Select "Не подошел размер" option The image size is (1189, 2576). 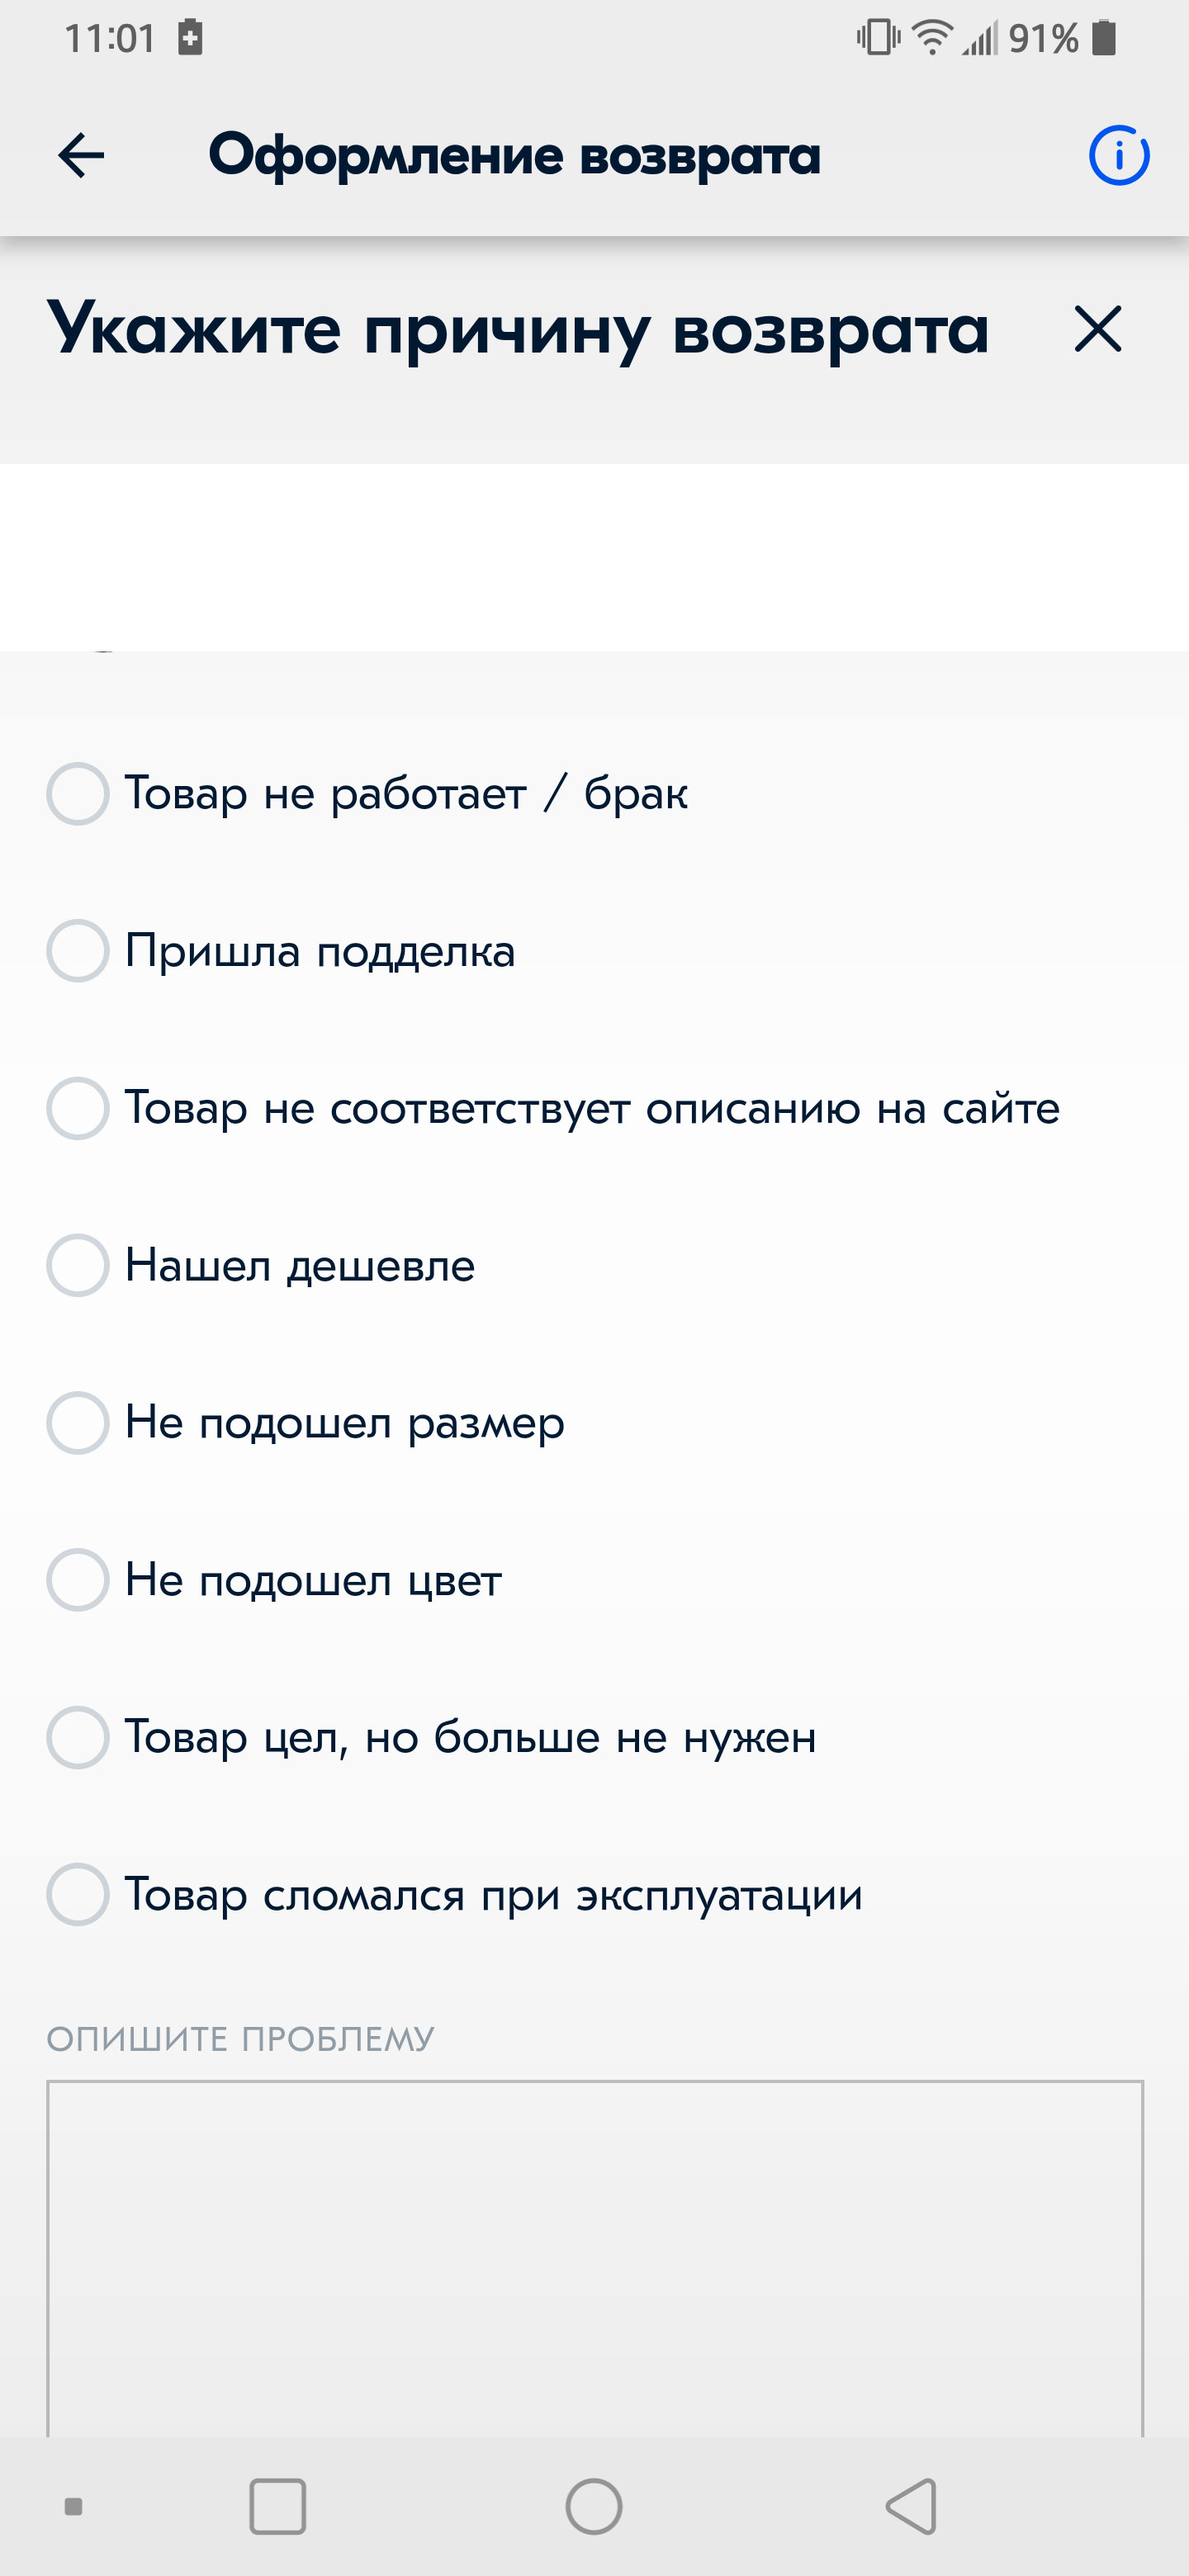tap(78, 1422)
